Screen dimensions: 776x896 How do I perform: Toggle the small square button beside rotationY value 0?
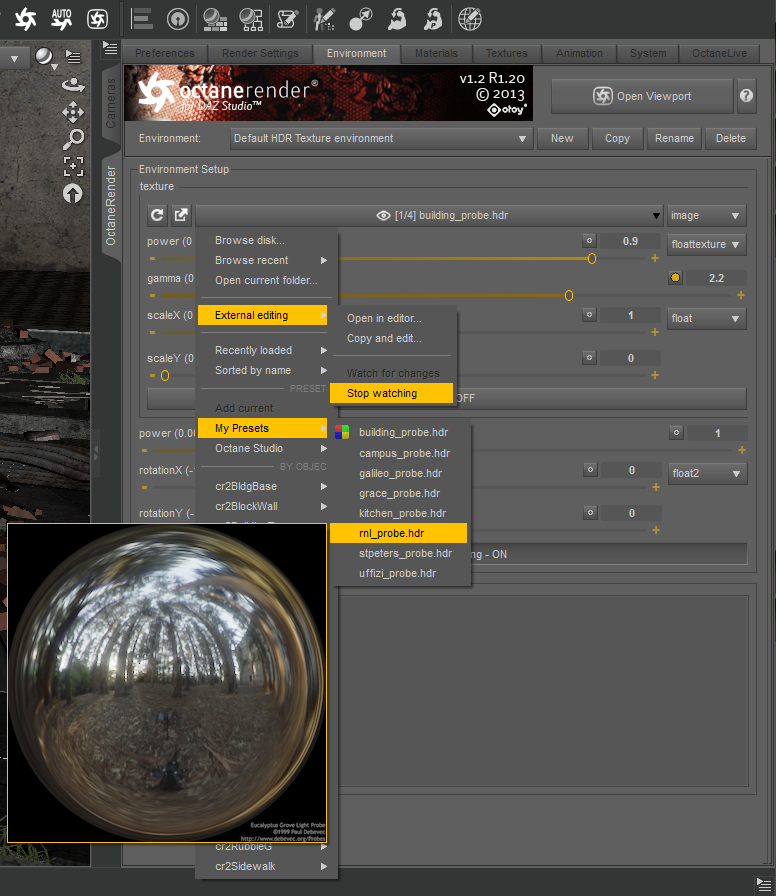590,513
